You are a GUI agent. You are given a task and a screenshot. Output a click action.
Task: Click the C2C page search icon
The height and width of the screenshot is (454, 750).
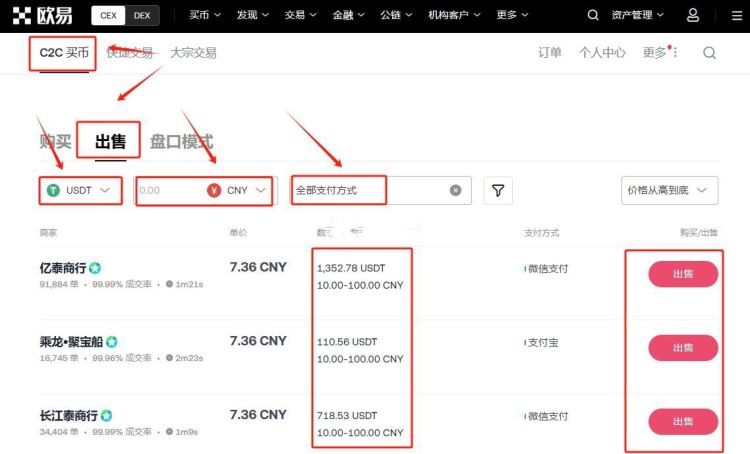coord(709,53)
